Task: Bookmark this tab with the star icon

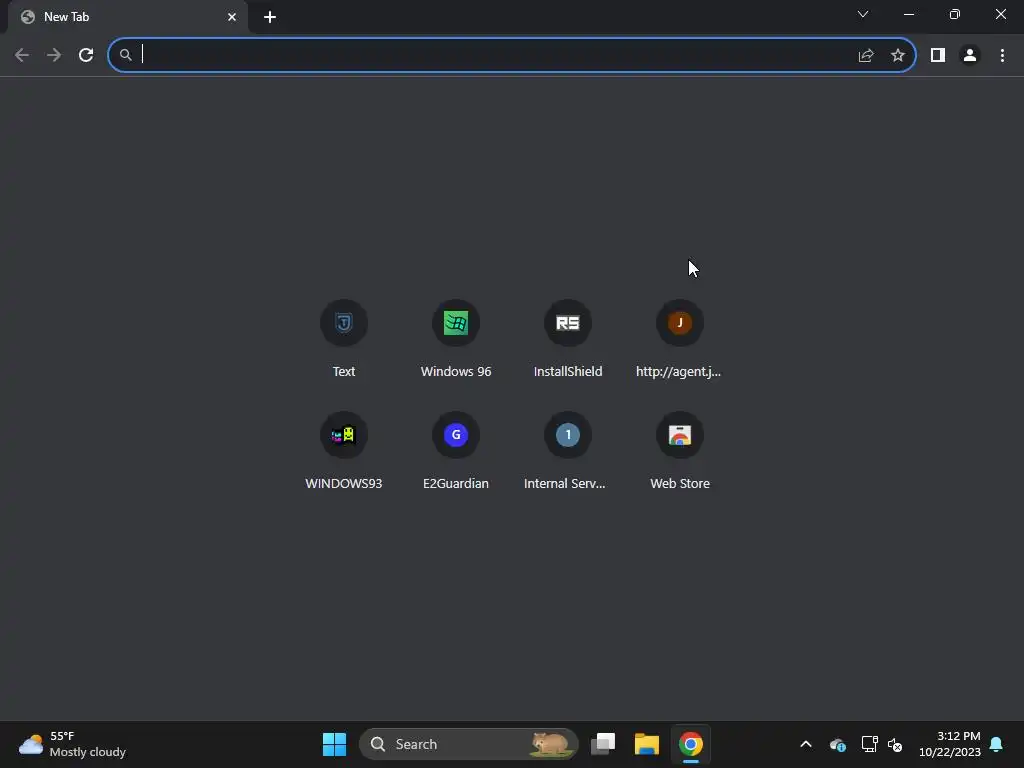Action: [898, 56]
